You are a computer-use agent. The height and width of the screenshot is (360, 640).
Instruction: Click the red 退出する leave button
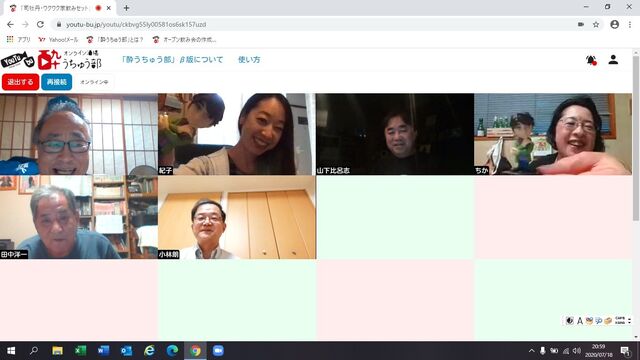20,82
